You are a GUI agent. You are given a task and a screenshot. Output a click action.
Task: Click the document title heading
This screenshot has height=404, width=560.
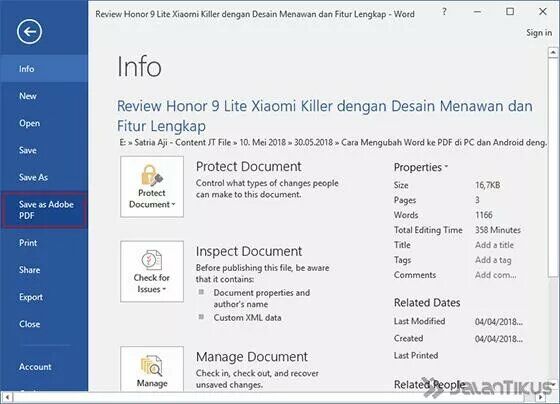(325, 116)
